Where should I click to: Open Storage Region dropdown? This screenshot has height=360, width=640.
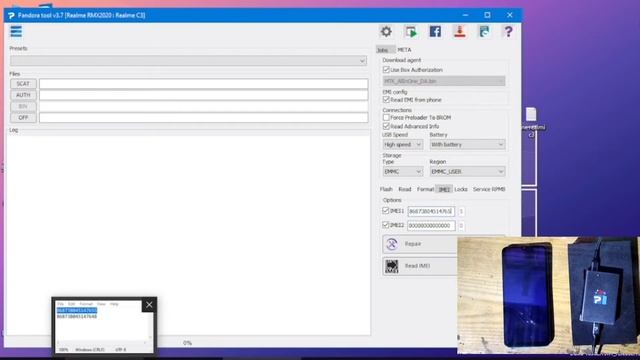click(x=467, y=172)
